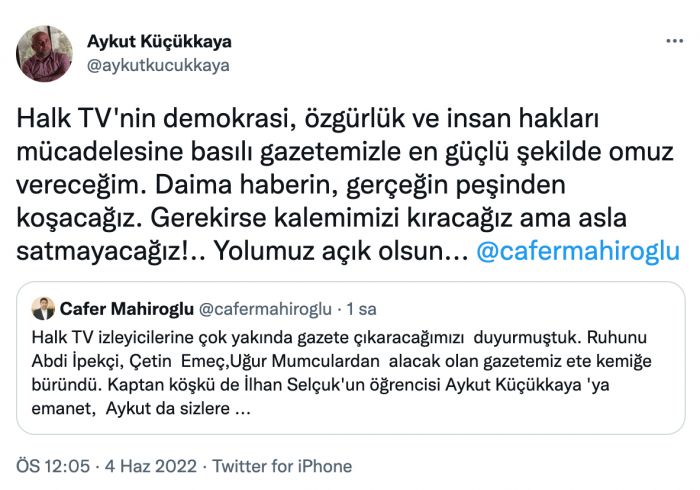Open the 'Twitter for iPhone' source link
The height and width of the screenshot is (490, 700).
point(284,466)
